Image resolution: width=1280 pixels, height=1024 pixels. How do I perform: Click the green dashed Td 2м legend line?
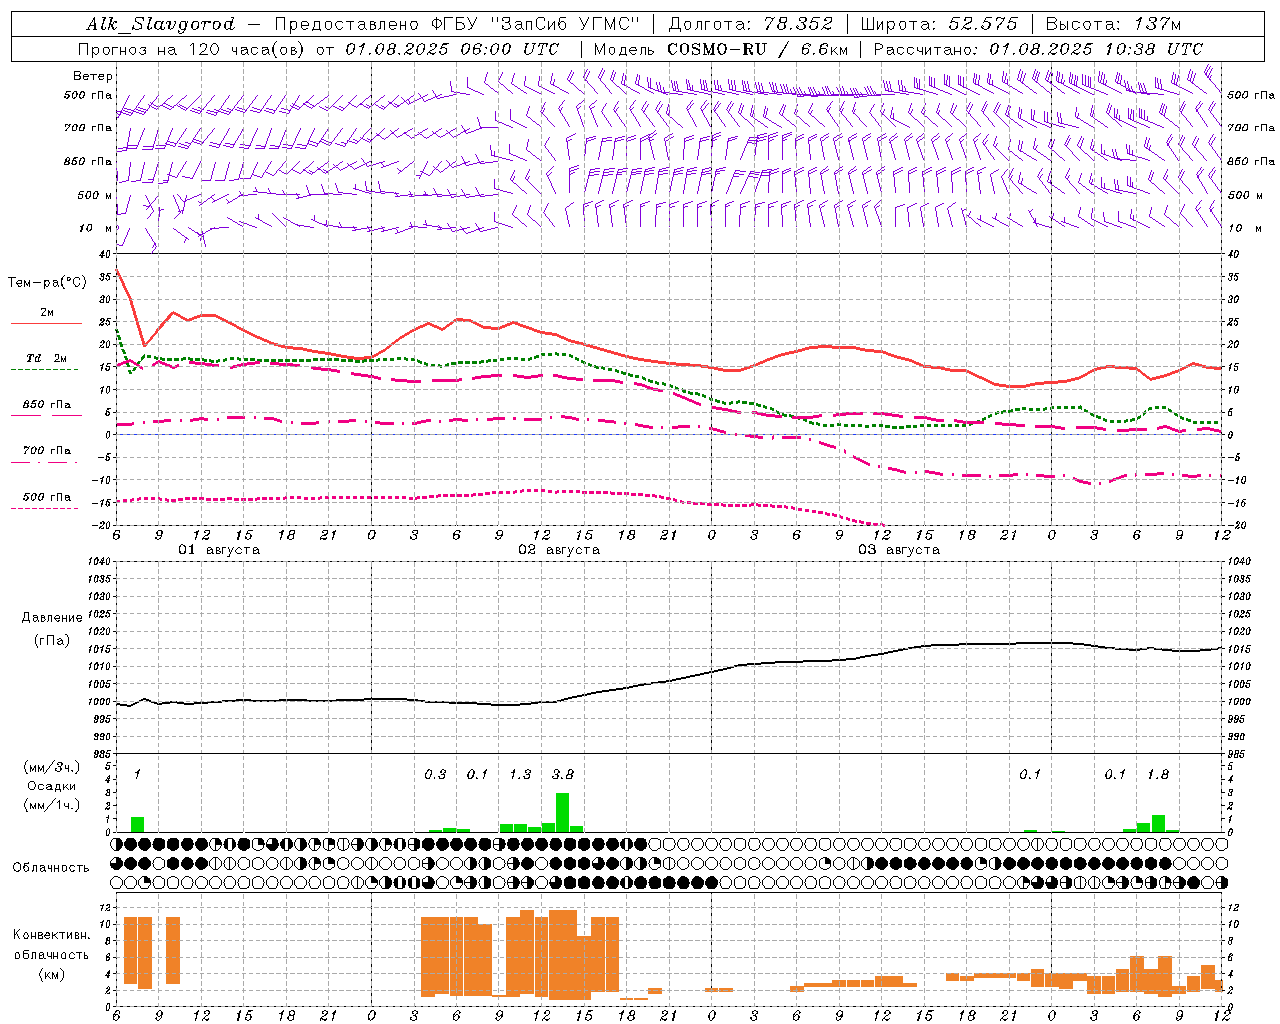click(x=44, y=369)
